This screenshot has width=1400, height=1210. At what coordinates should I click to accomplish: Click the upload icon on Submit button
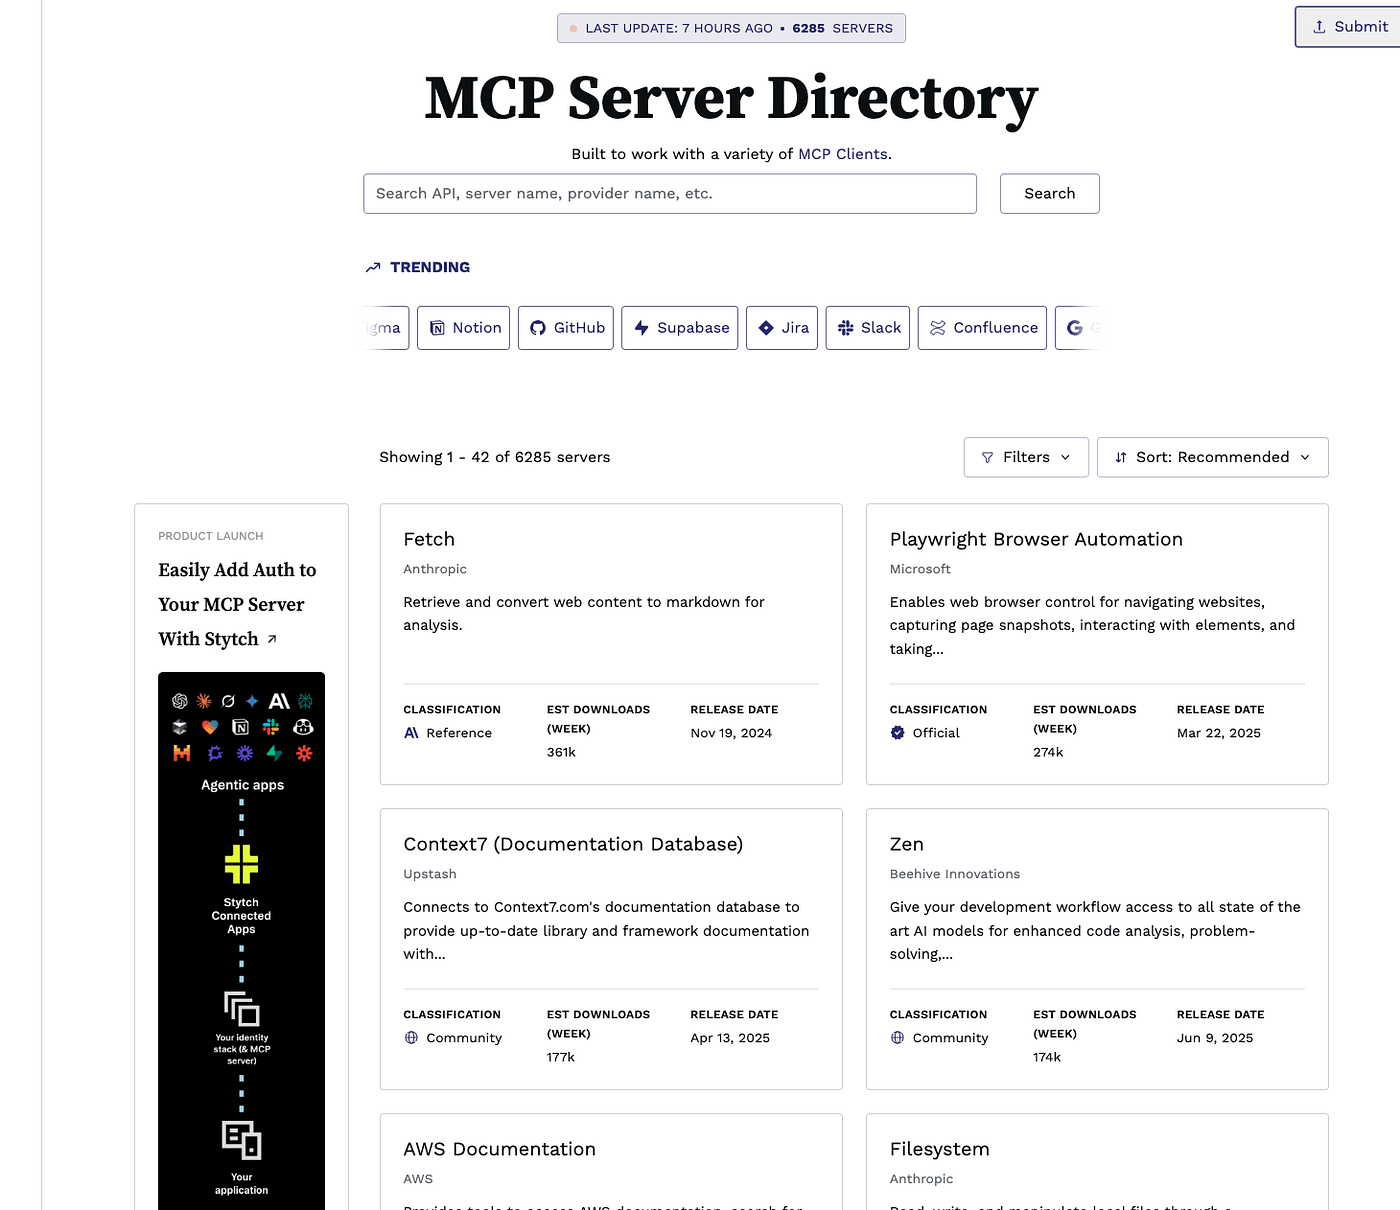click(x=1319, y=27)
